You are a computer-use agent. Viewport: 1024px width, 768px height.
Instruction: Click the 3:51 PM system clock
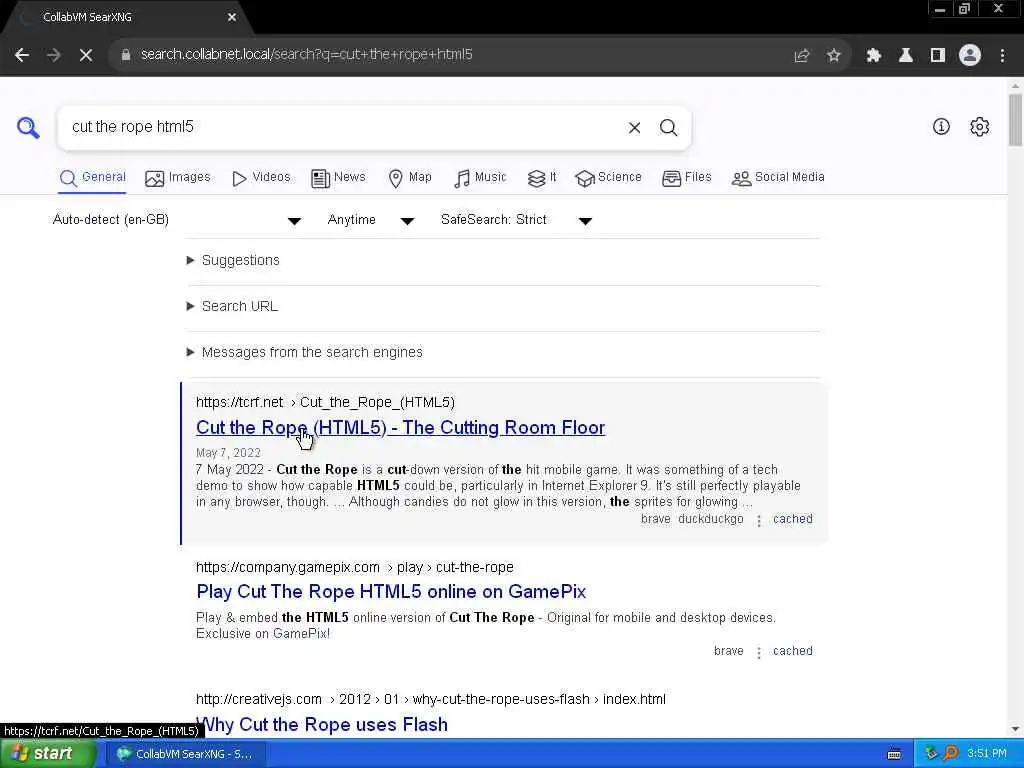987,754
